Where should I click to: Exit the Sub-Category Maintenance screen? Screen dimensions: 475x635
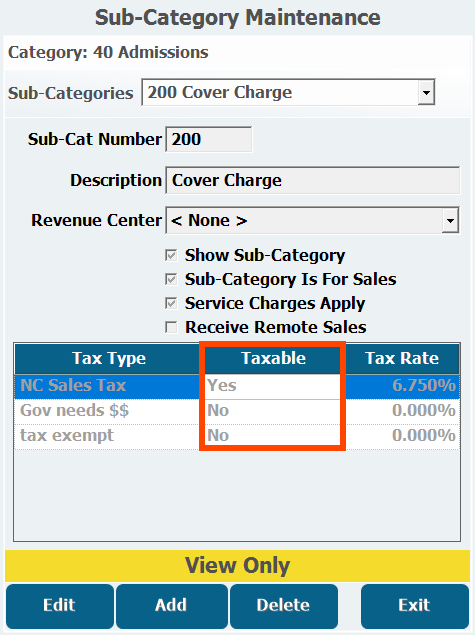pyautogui.click(x=415, y=605)
